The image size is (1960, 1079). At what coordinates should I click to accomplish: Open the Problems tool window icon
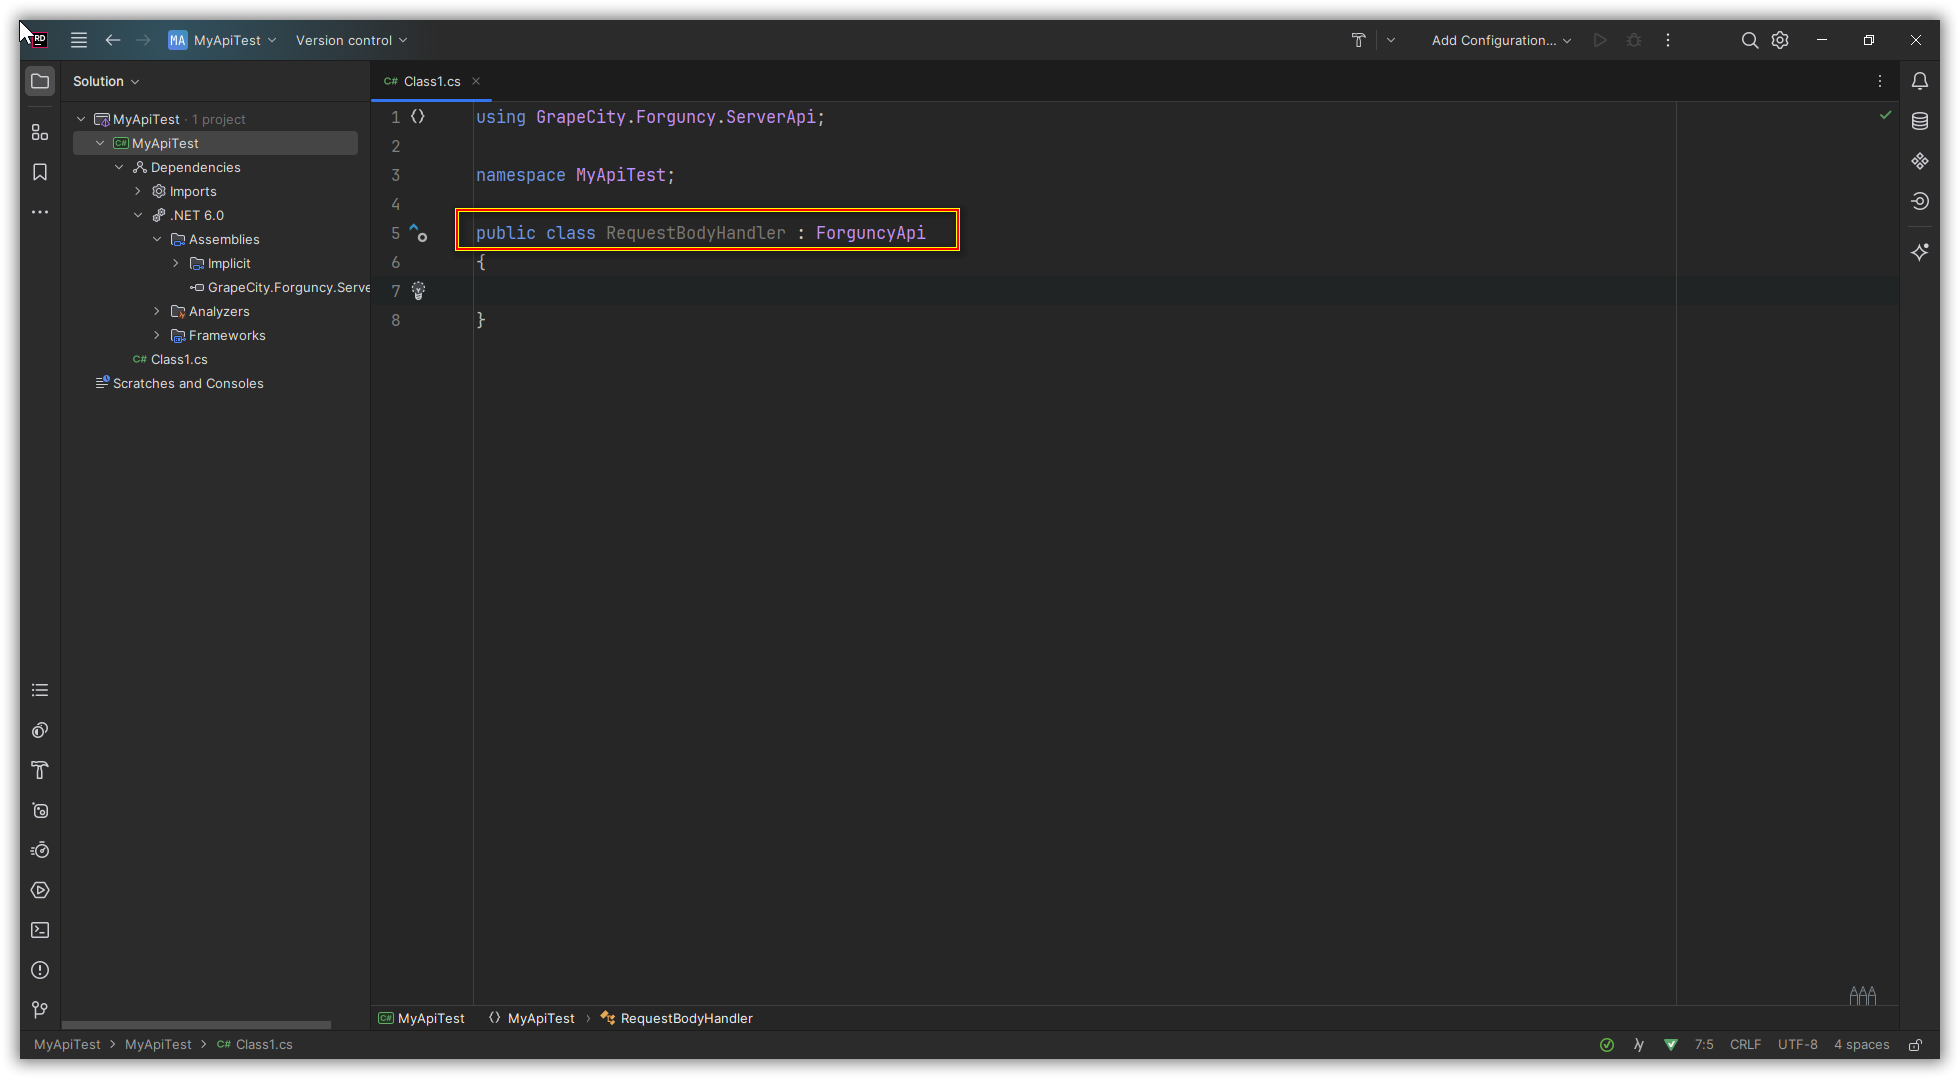(x=40, y=970)
